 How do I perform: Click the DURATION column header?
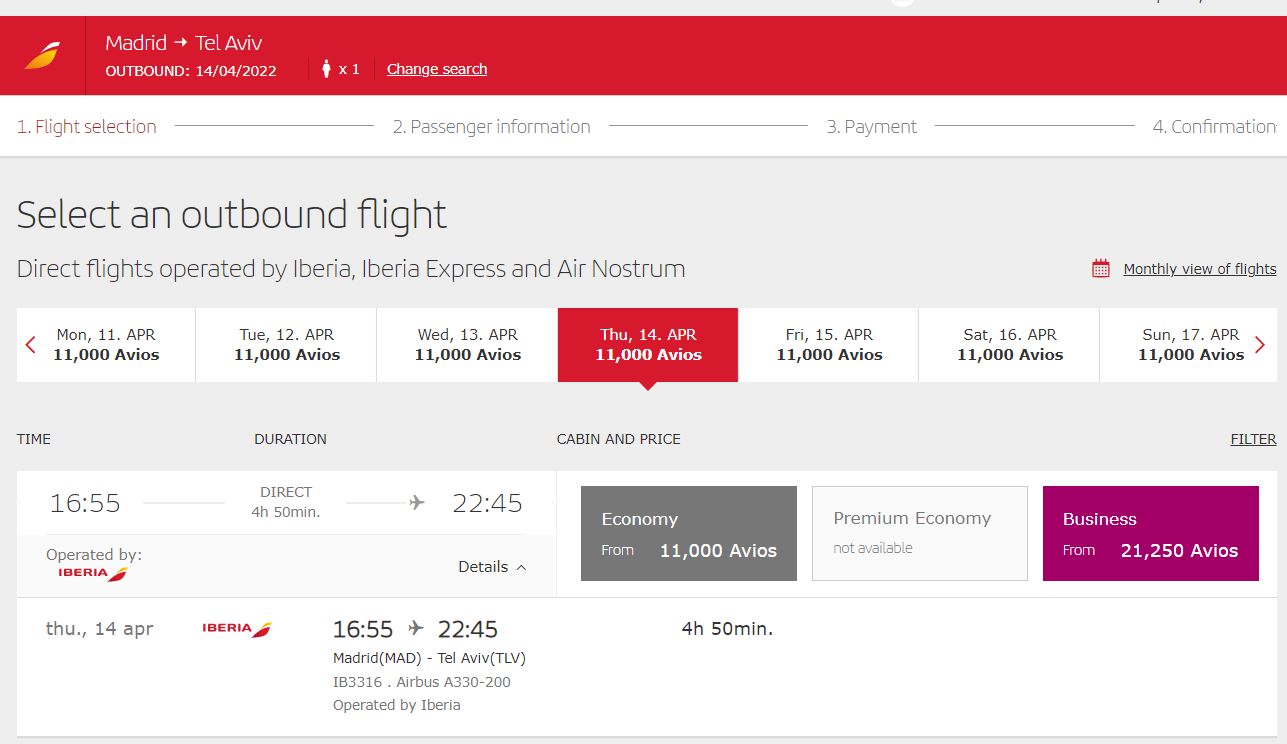[x=290, y=439]
